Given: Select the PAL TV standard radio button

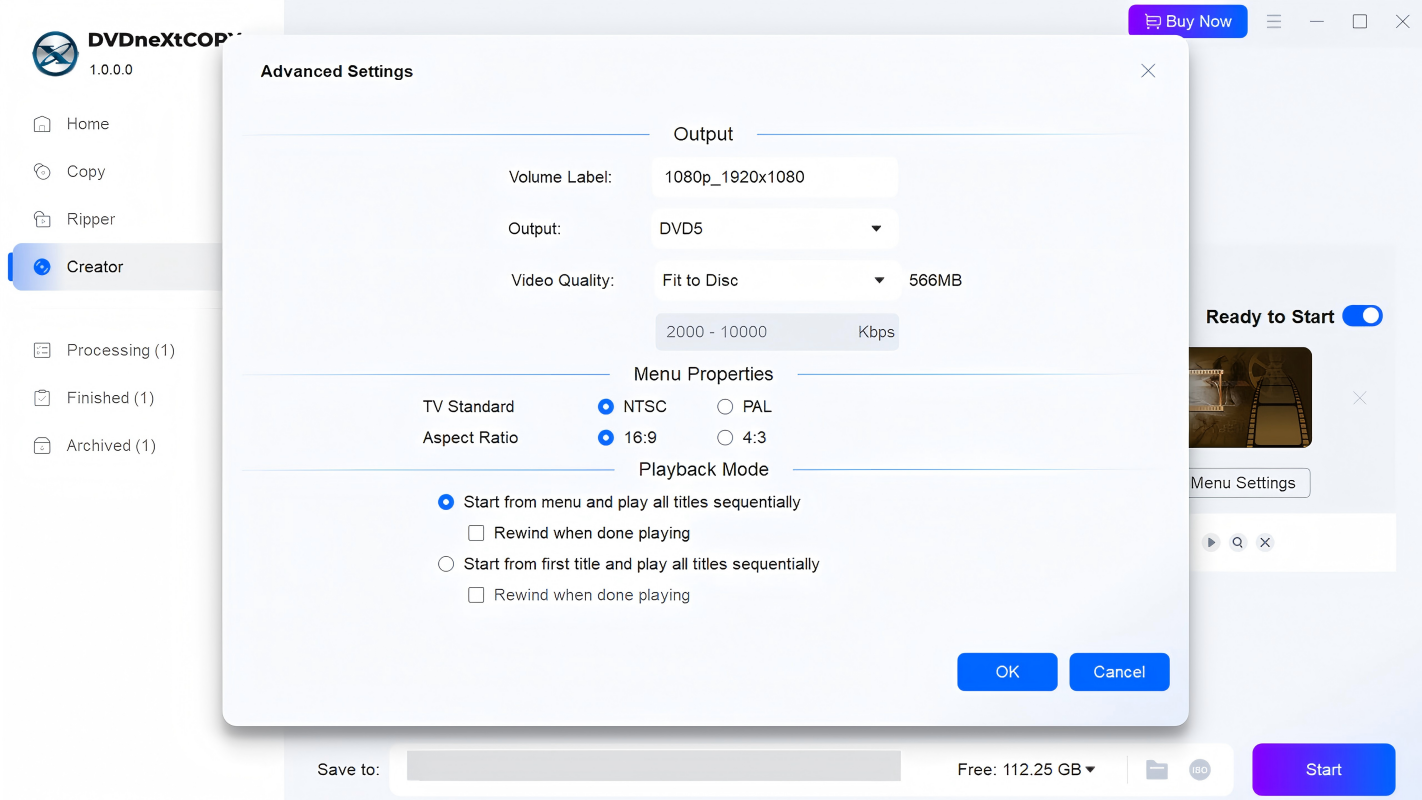Looking at the screenshot, I should coord(725,407).
